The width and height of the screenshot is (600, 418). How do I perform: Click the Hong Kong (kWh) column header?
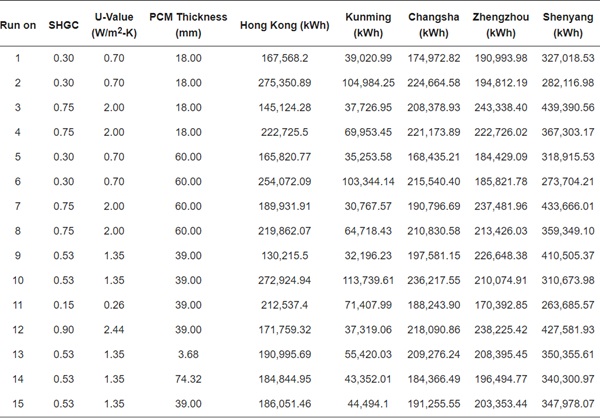pyautogui.click(x=285, y=25)
